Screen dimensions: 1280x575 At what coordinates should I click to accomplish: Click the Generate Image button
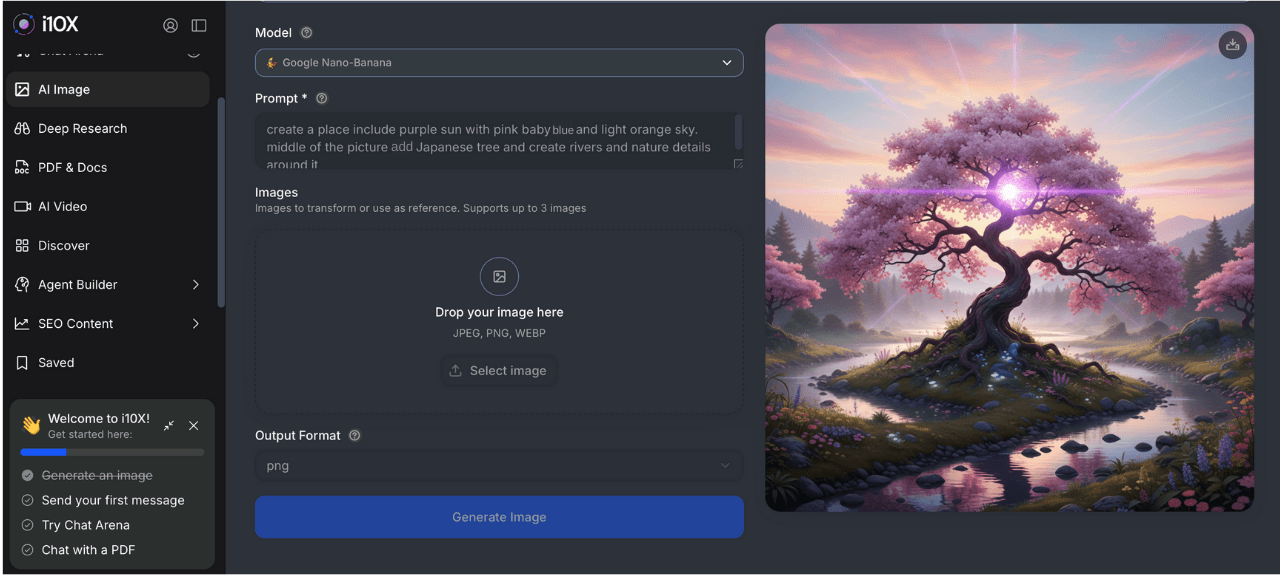coord(499,517)
